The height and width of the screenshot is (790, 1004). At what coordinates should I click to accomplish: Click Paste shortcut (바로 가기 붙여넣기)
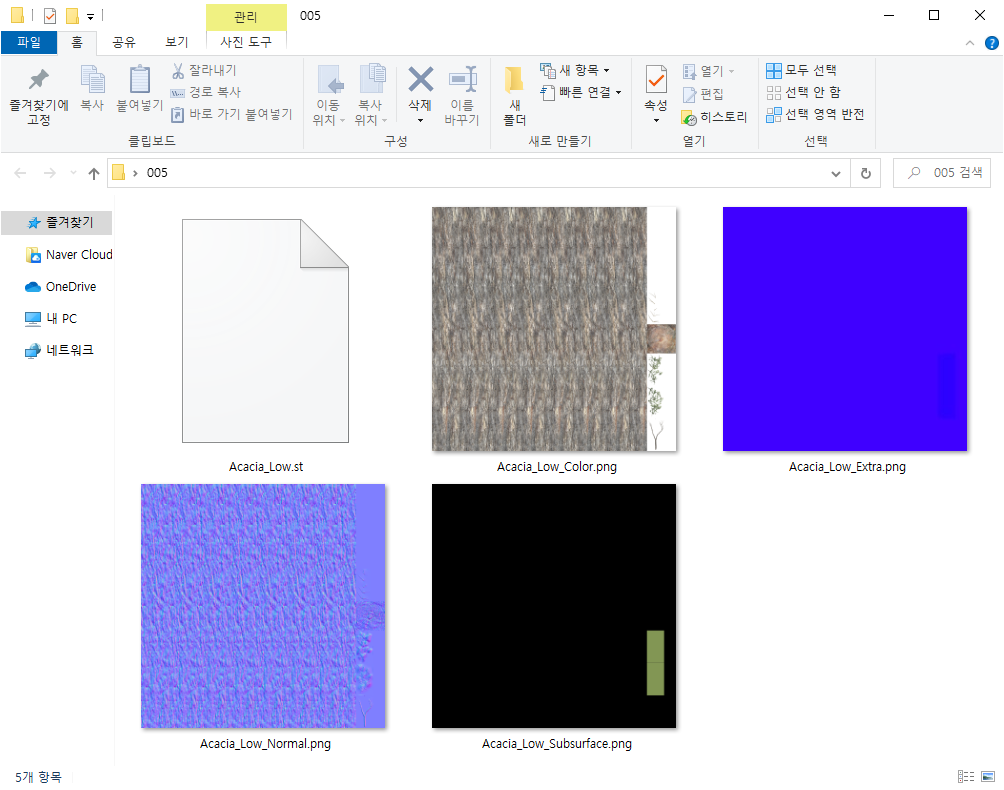[x=232, y=115]
